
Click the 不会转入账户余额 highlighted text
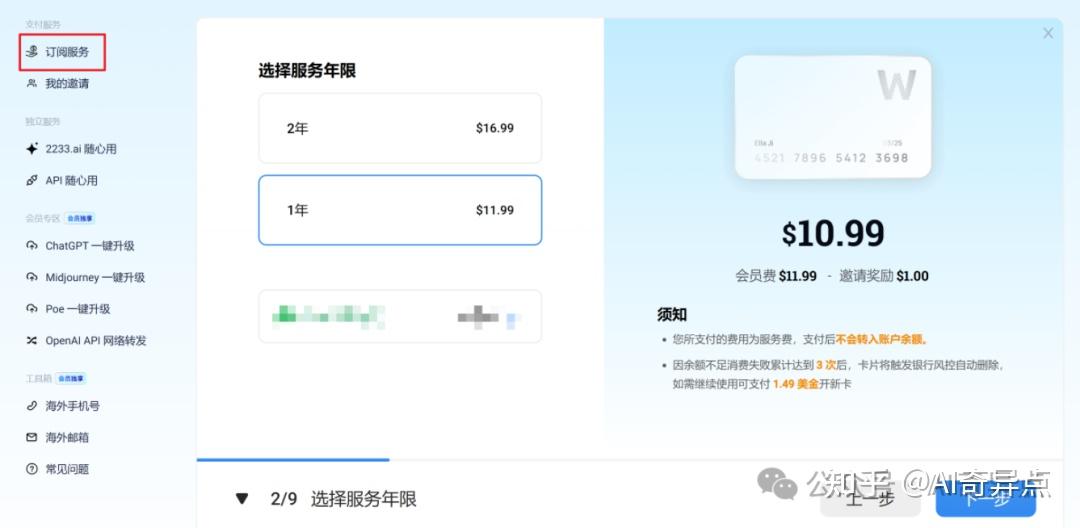(881, 339)
